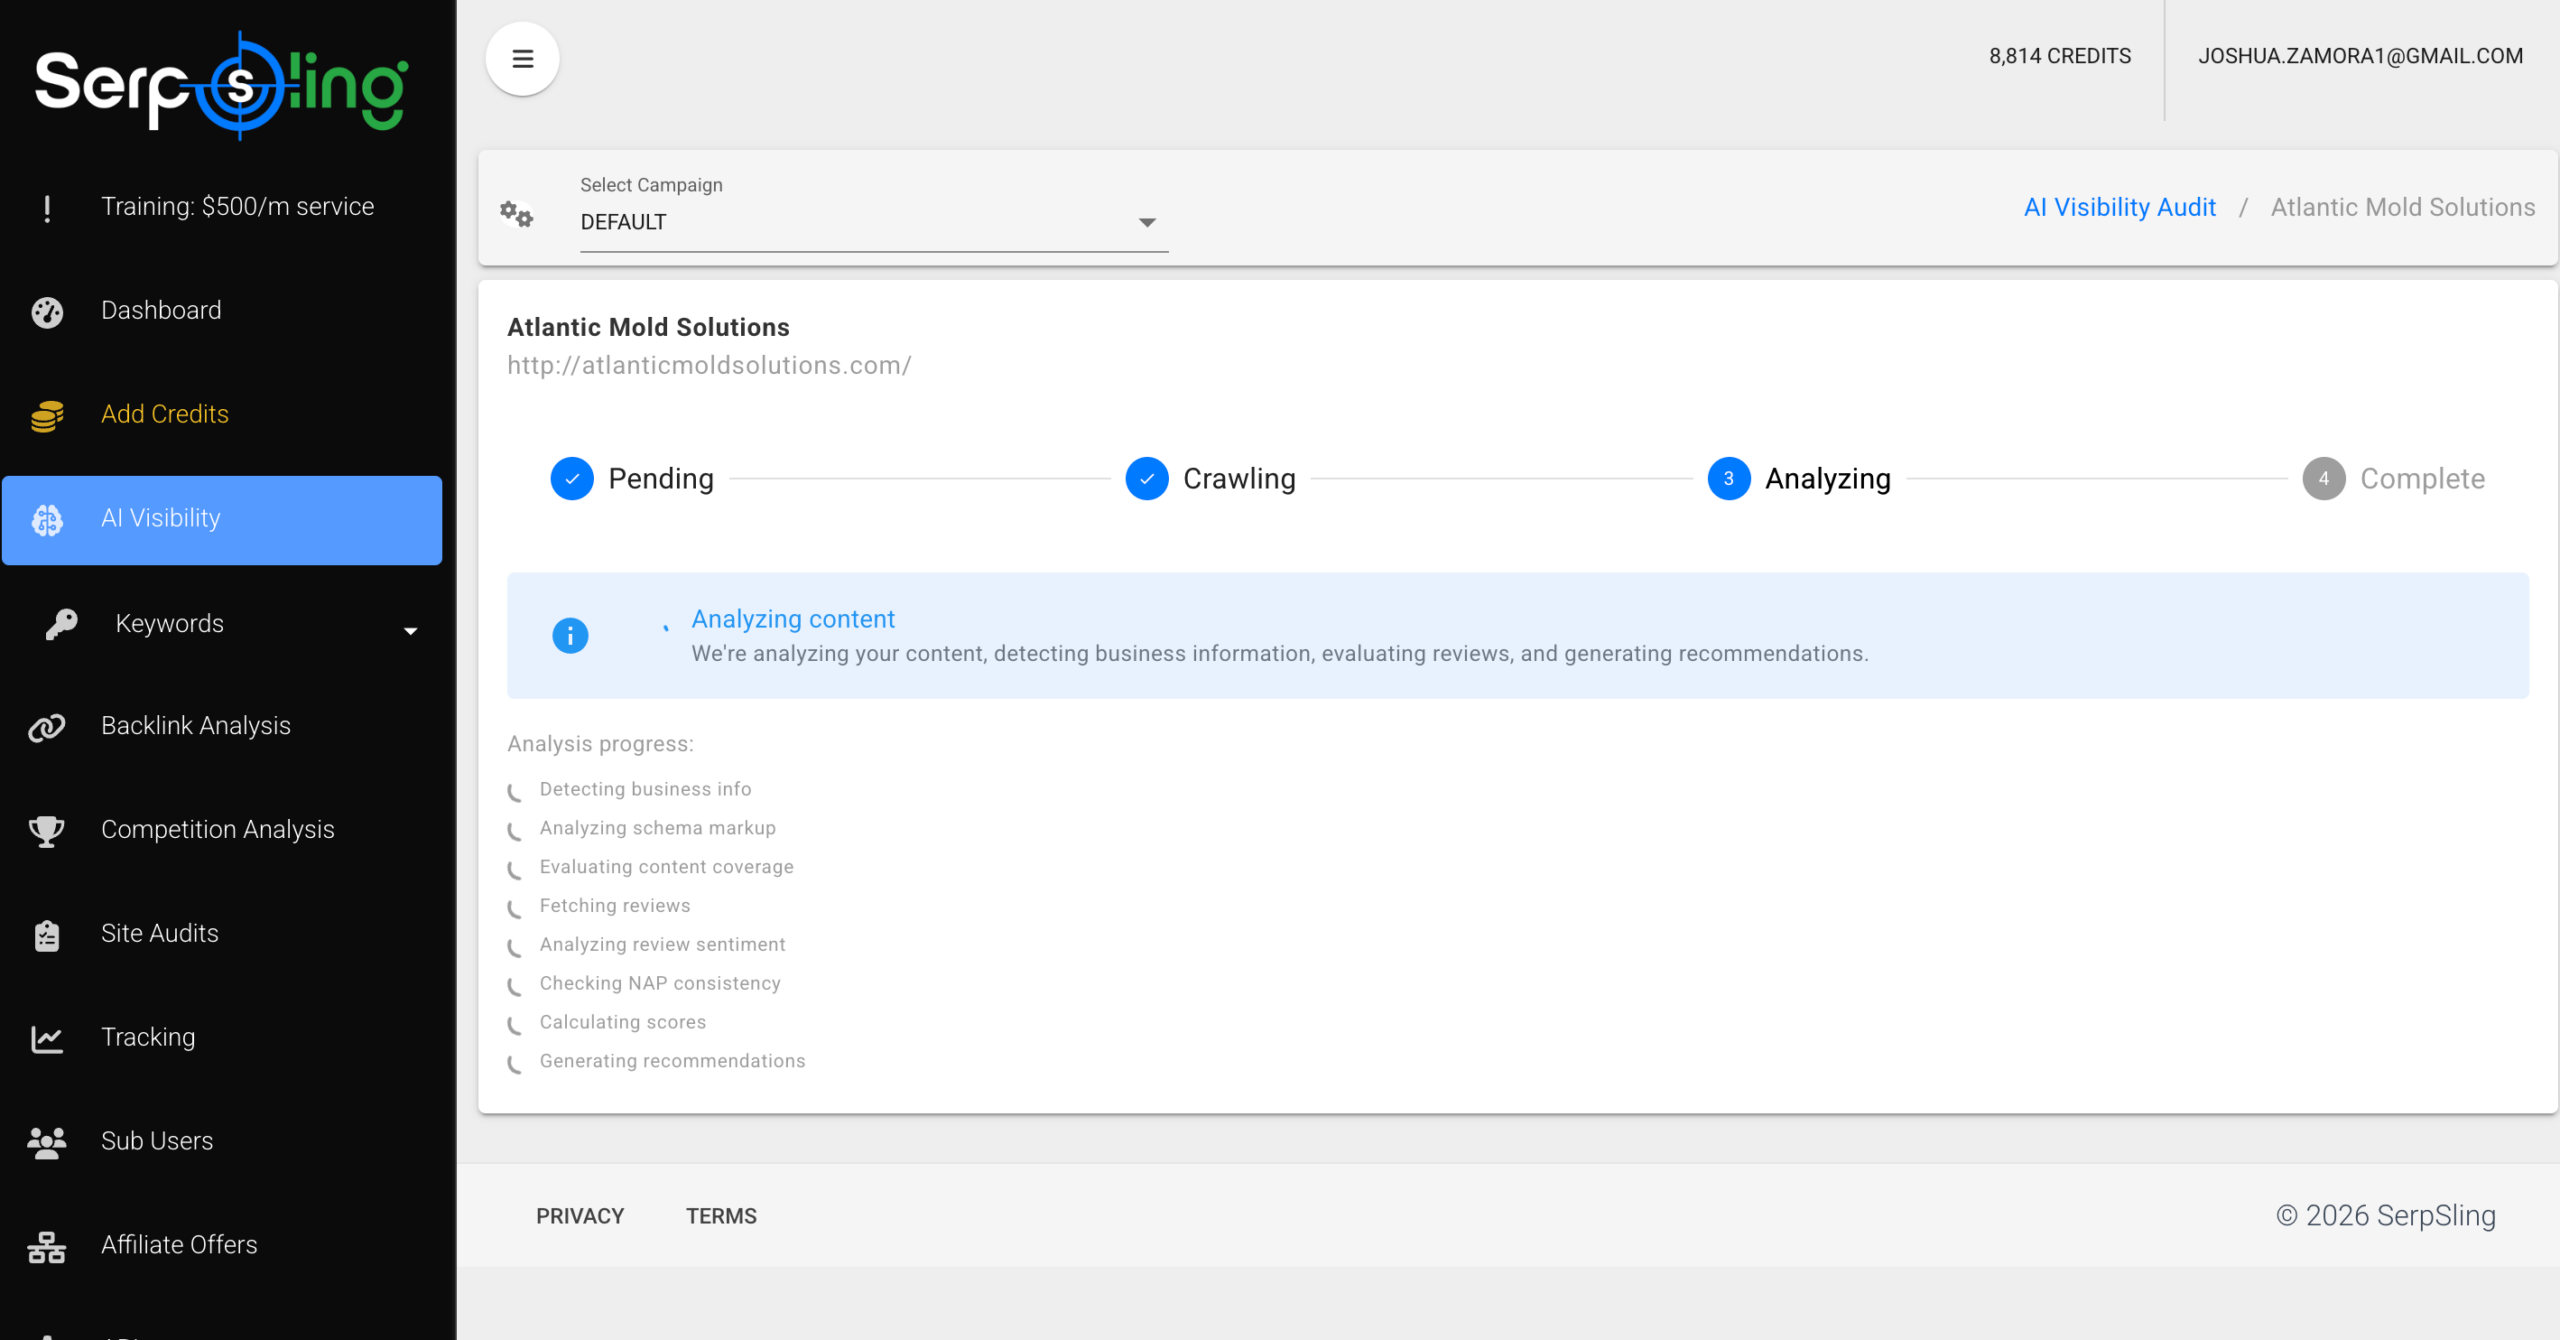
Task: Click the AI Visibility brain icon
Action: [x=47, y=520]
